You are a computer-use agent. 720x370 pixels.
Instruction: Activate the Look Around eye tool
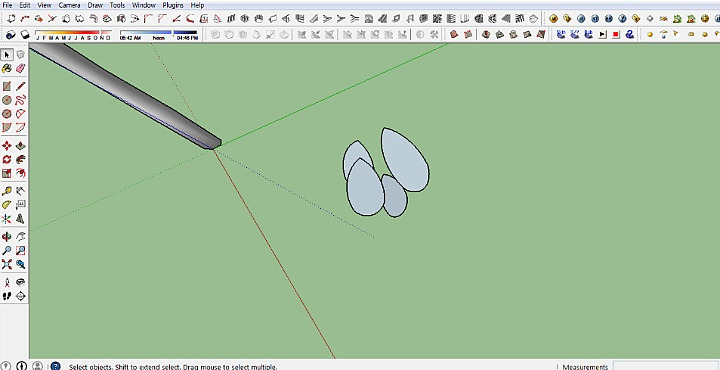[x=20, y=282]
